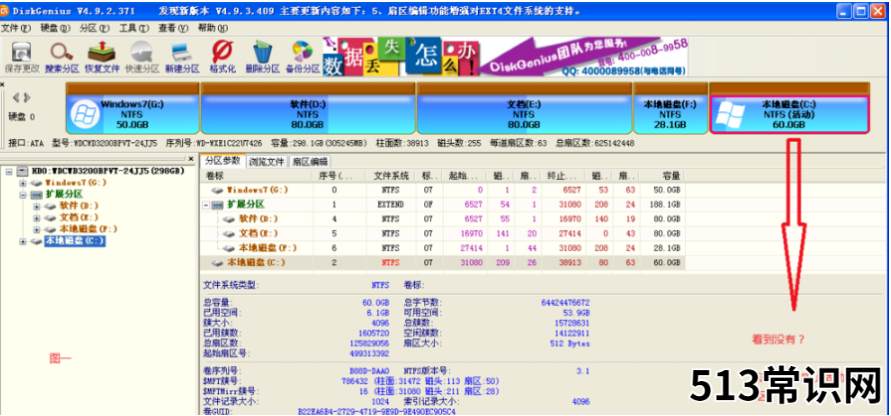Expand Windows7(G:) node in the tree
Screen dimensions: 891x416
pos(23,183)
